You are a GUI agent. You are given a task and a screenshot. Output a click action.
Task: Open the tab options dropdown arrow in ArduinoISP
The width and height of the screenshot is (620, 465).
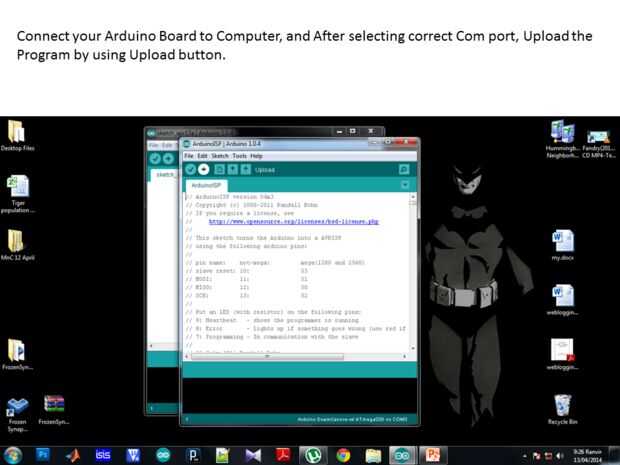click(405, 185)
